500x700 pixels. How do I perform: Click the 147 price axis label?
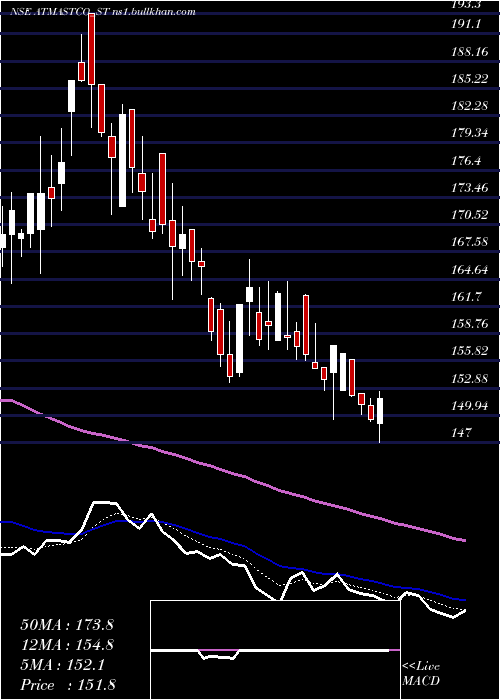click(462, 433)
